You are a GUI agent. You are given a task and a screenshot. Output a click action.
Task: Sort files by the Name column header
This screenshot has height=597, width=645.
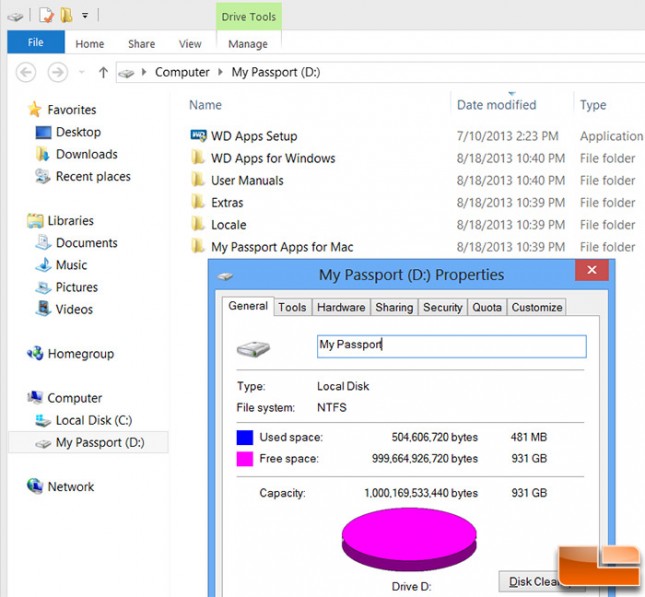click(x=205, y=105)
